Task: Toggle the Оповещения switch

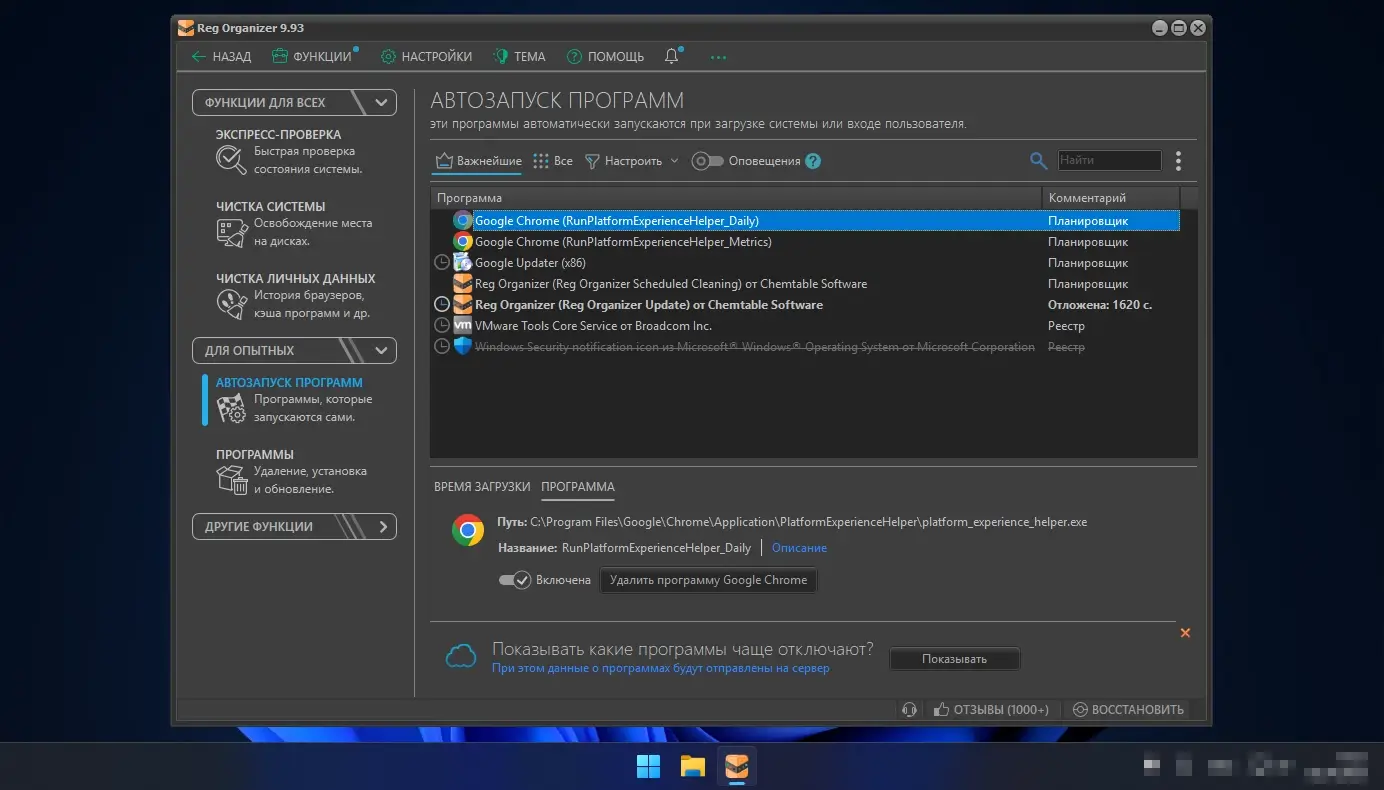Action: 707,161
